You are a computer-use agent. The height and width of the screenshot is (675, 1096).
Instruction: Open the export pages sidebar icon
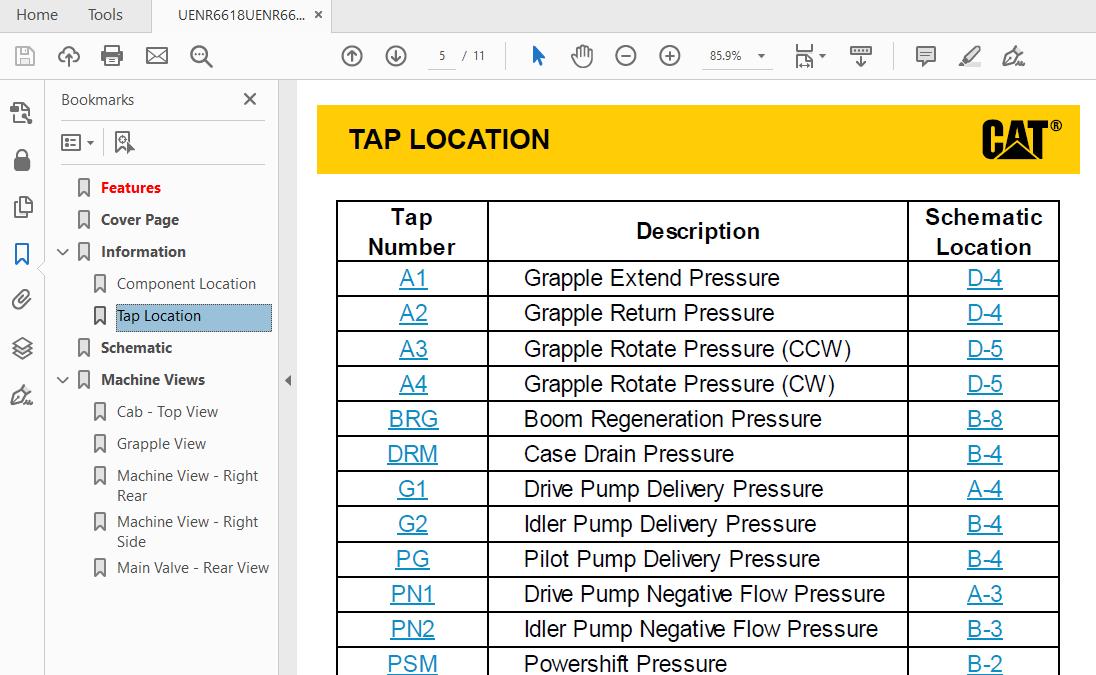[x=22, y=112]
